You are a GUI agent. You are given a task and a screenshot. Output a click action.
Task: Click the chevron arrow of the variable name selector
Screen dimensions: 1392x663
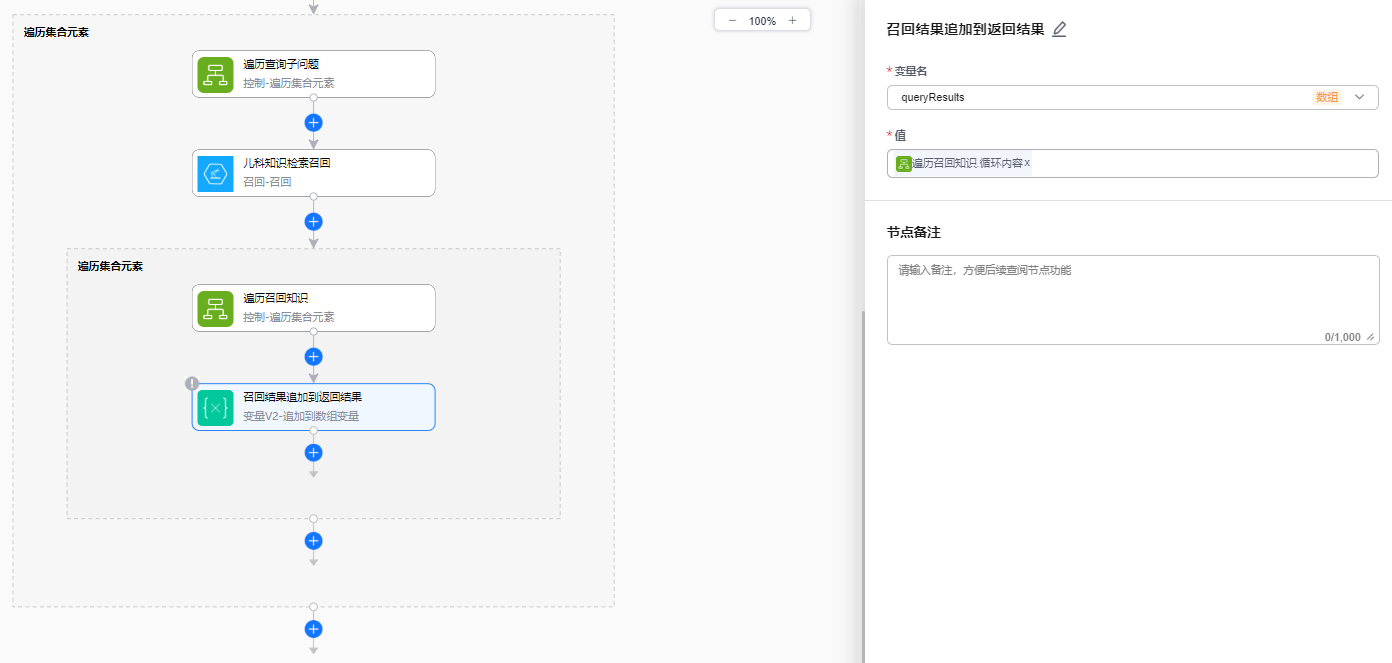click(1359, 97)
